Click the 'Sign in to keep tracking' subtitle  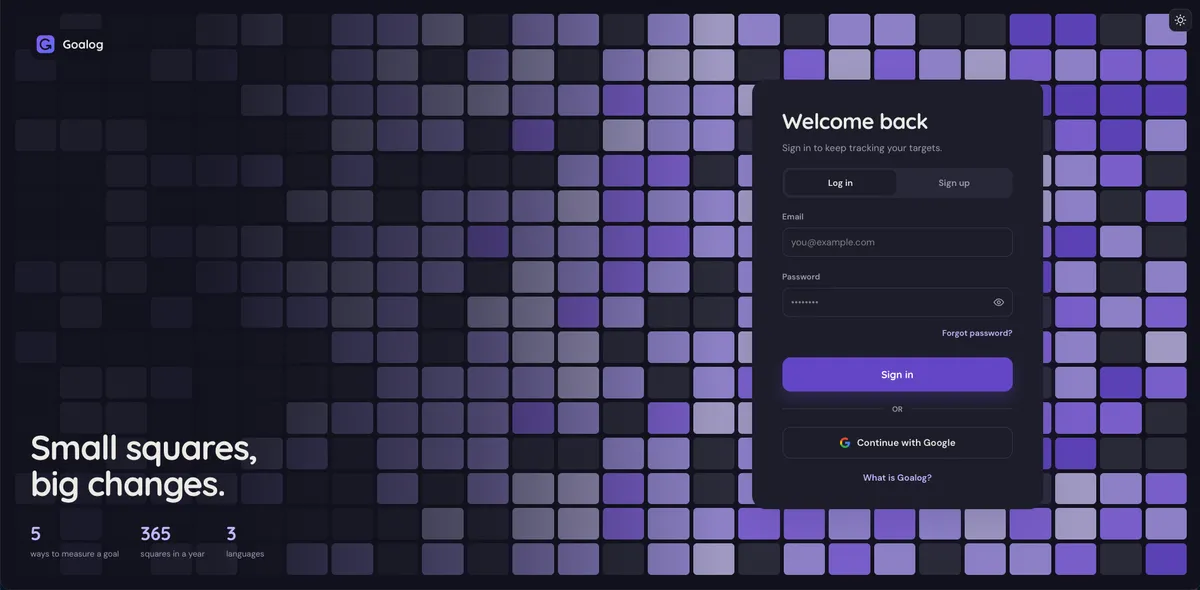(x=862, y=148)
